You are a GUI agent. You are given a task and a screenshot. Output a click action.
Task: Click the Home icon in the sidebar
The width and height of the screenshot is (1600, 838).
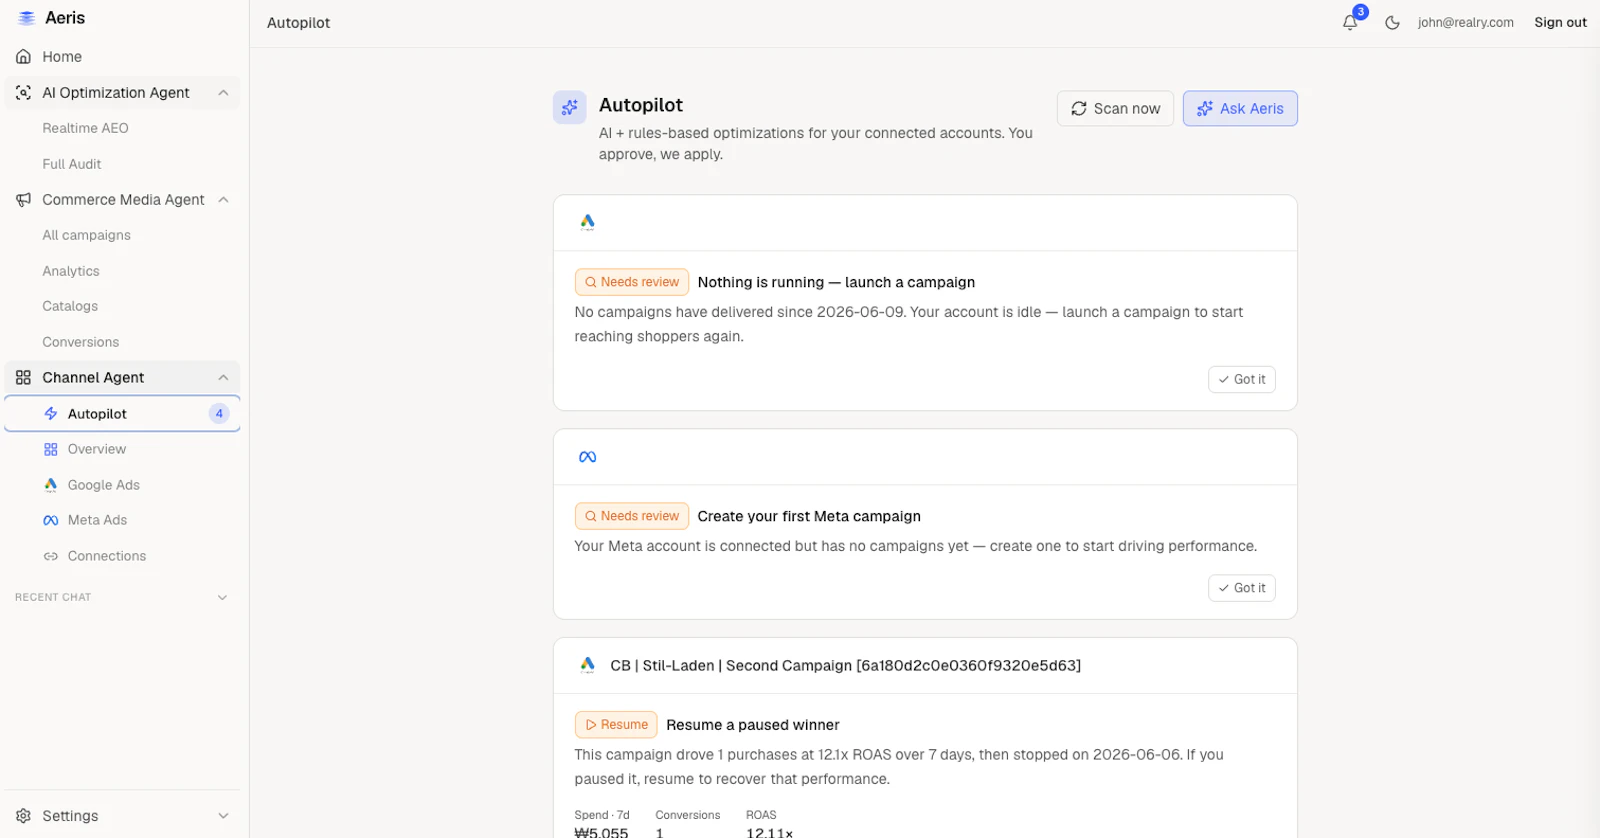coord(24,57)
